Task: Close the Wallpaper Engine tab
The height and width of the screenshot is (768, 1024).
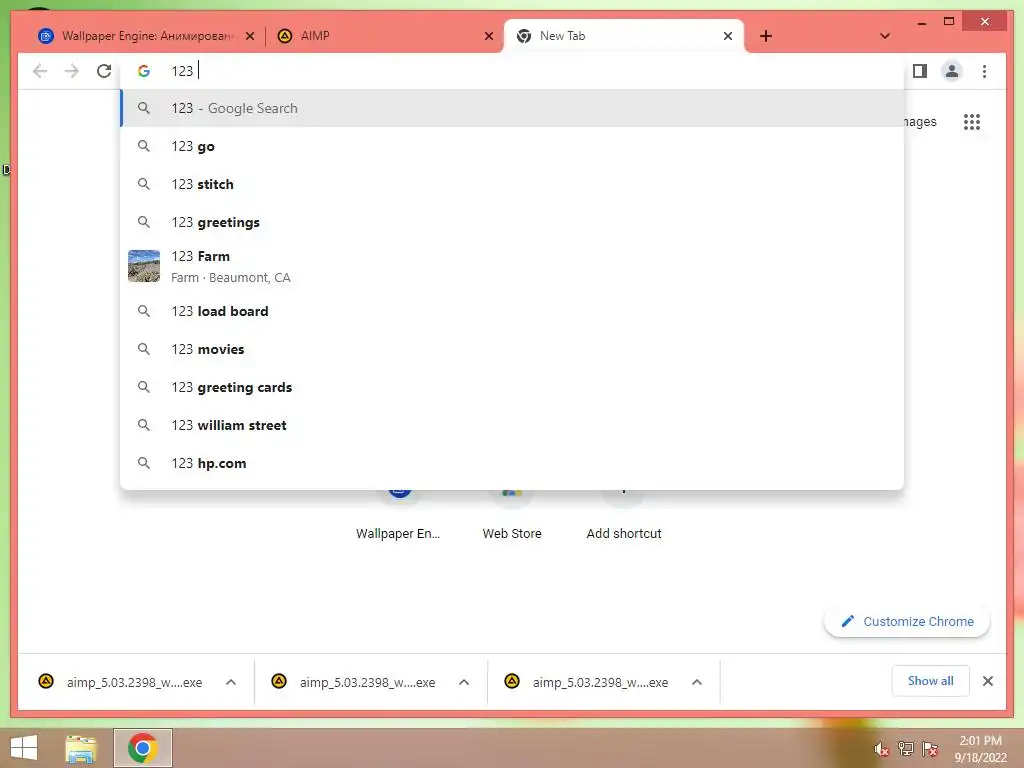Action: [249, 36]
